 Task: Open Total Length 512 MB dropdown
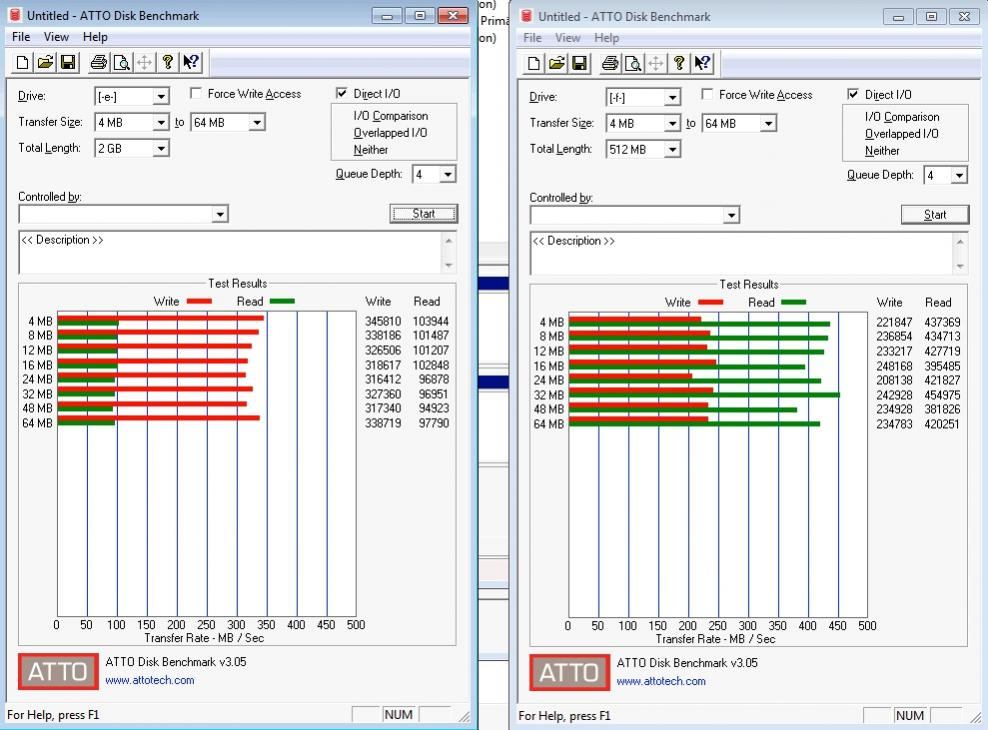673,149
